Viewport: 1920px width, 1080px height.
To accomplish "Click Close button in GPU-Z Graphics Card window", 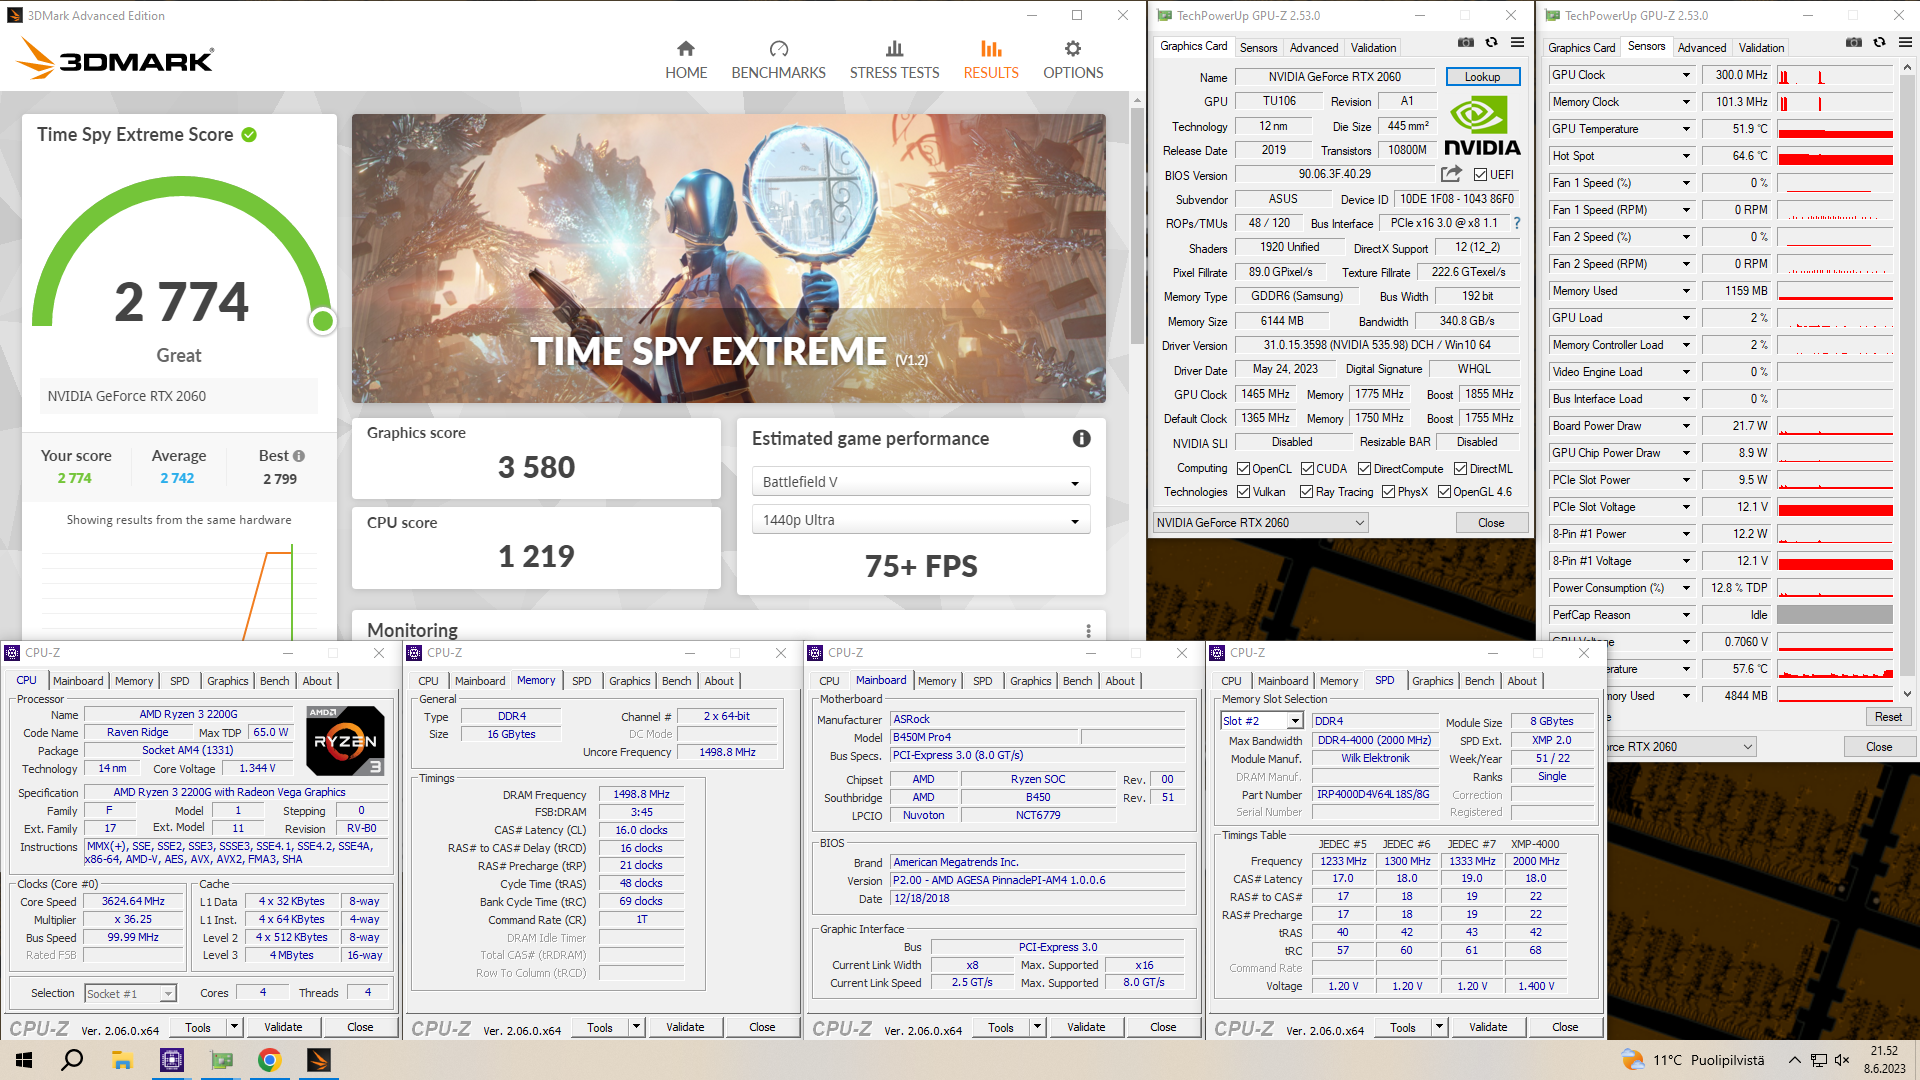I will (x=1491, y=523).
